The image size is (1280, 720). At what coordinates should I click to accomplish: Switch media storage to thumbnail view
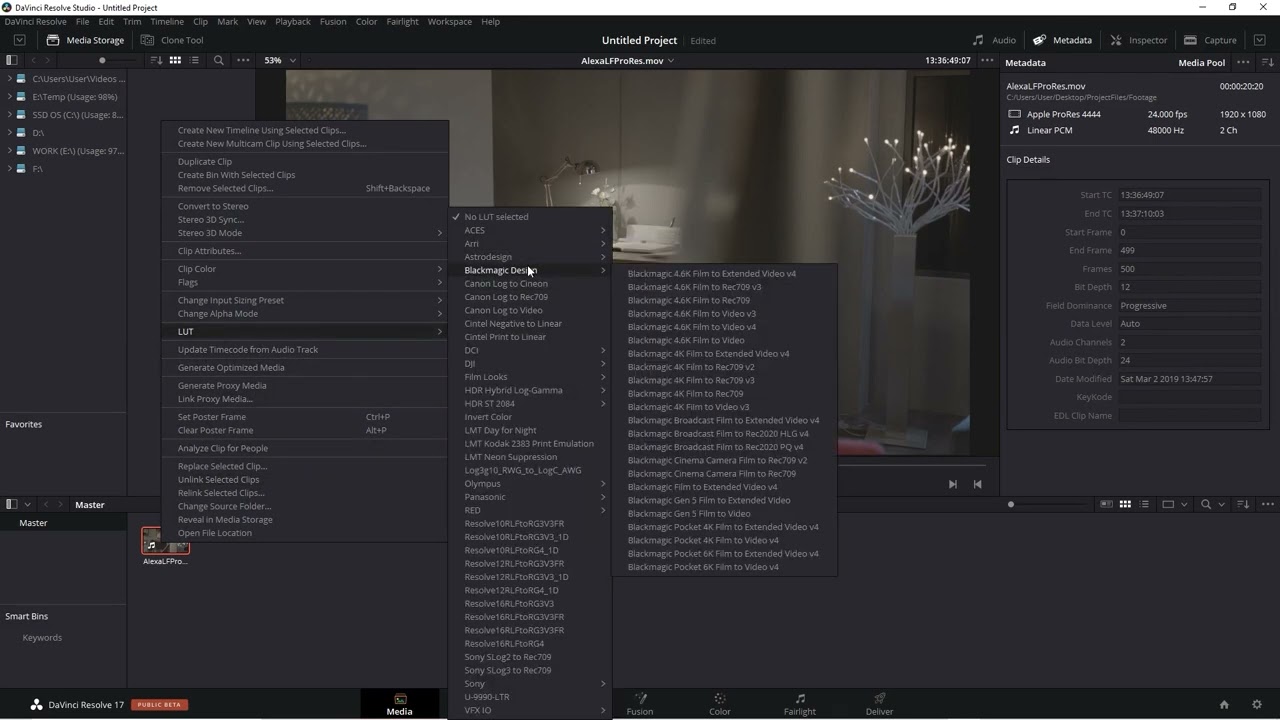tap(175, 60)
